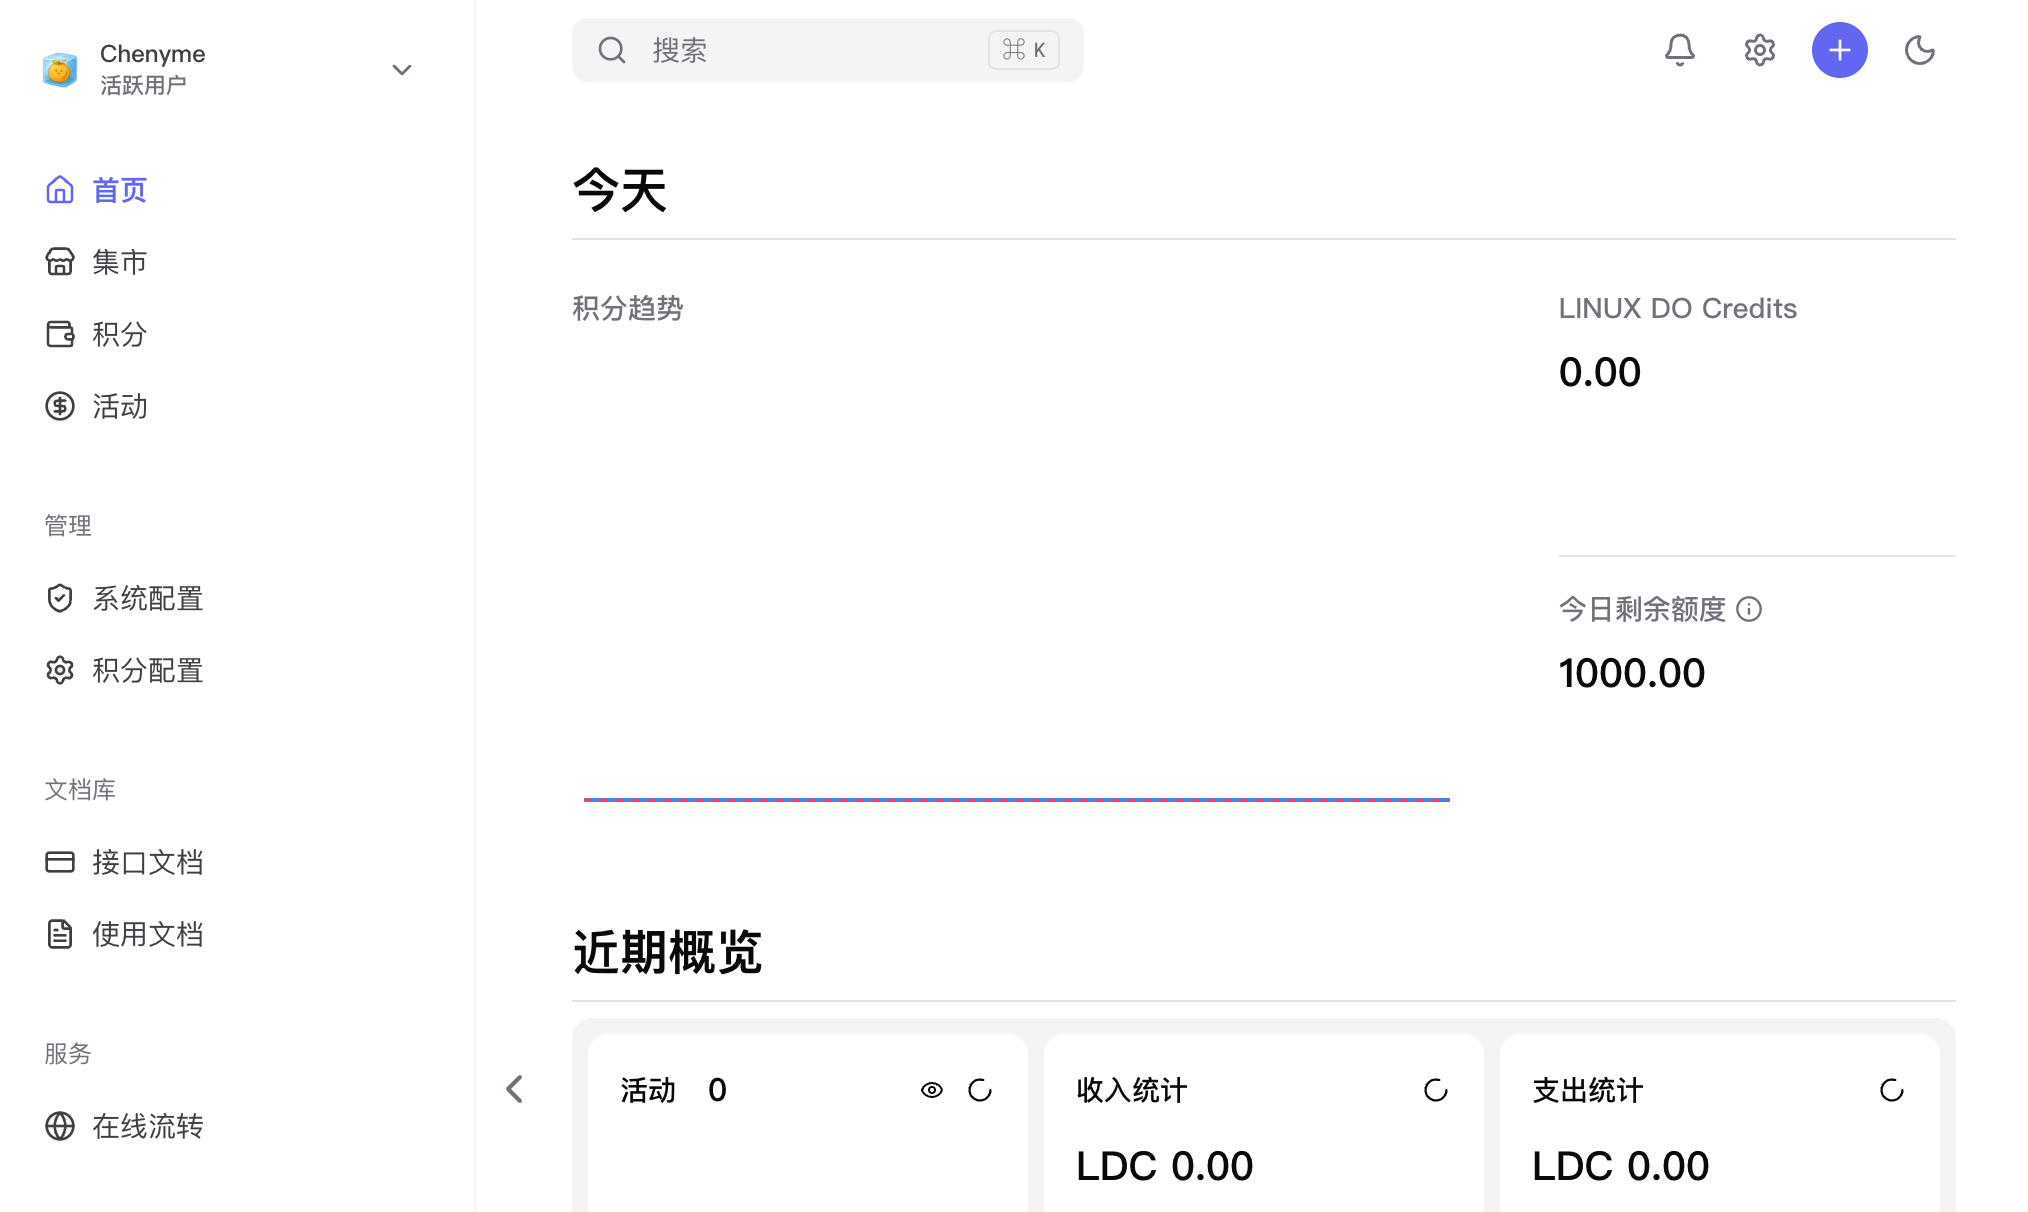Click the LINUX DO Credits label
Viewport: 2028px width, 1212px height.
click(x=1678, y=308)
